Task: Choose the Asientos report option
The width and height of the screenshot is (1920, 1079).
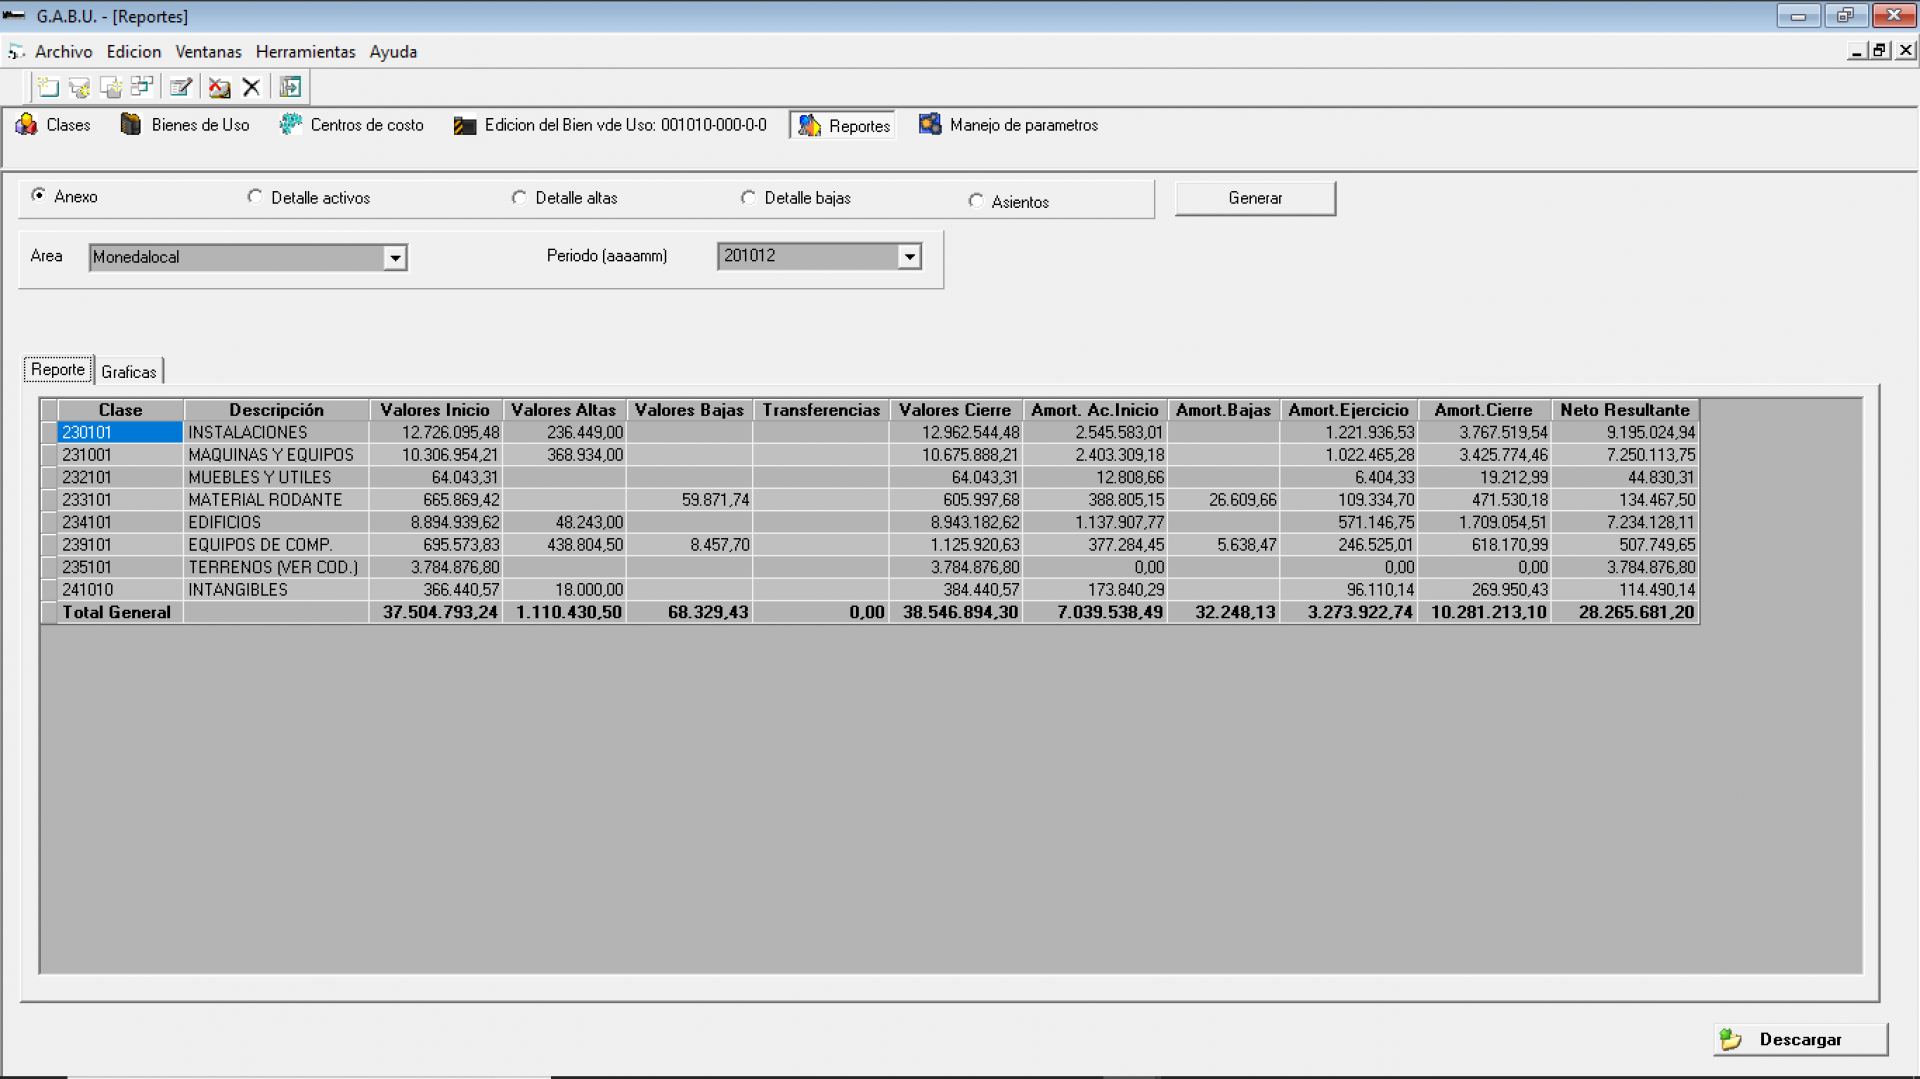Action: [x=976, y=201]
